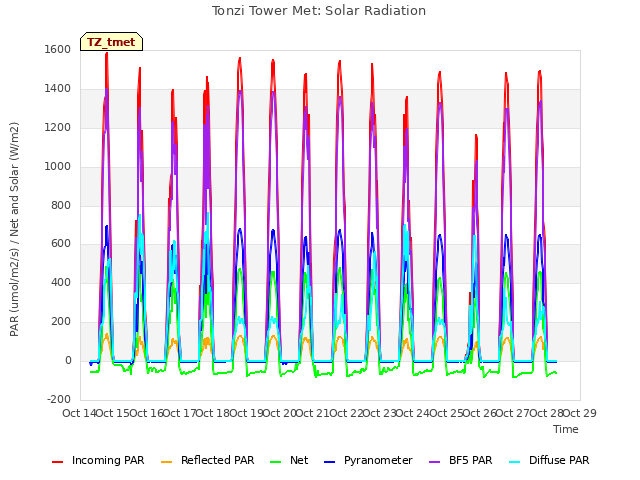Click the y-axis title PAR / Net and Solar

coord(14,229)
